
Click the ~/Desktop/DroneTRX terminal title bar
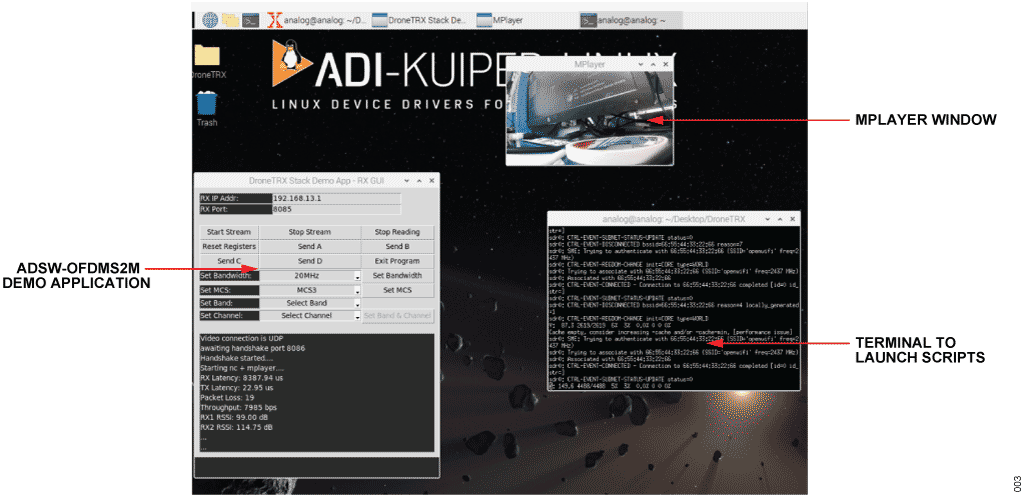(x=673, y=219)
